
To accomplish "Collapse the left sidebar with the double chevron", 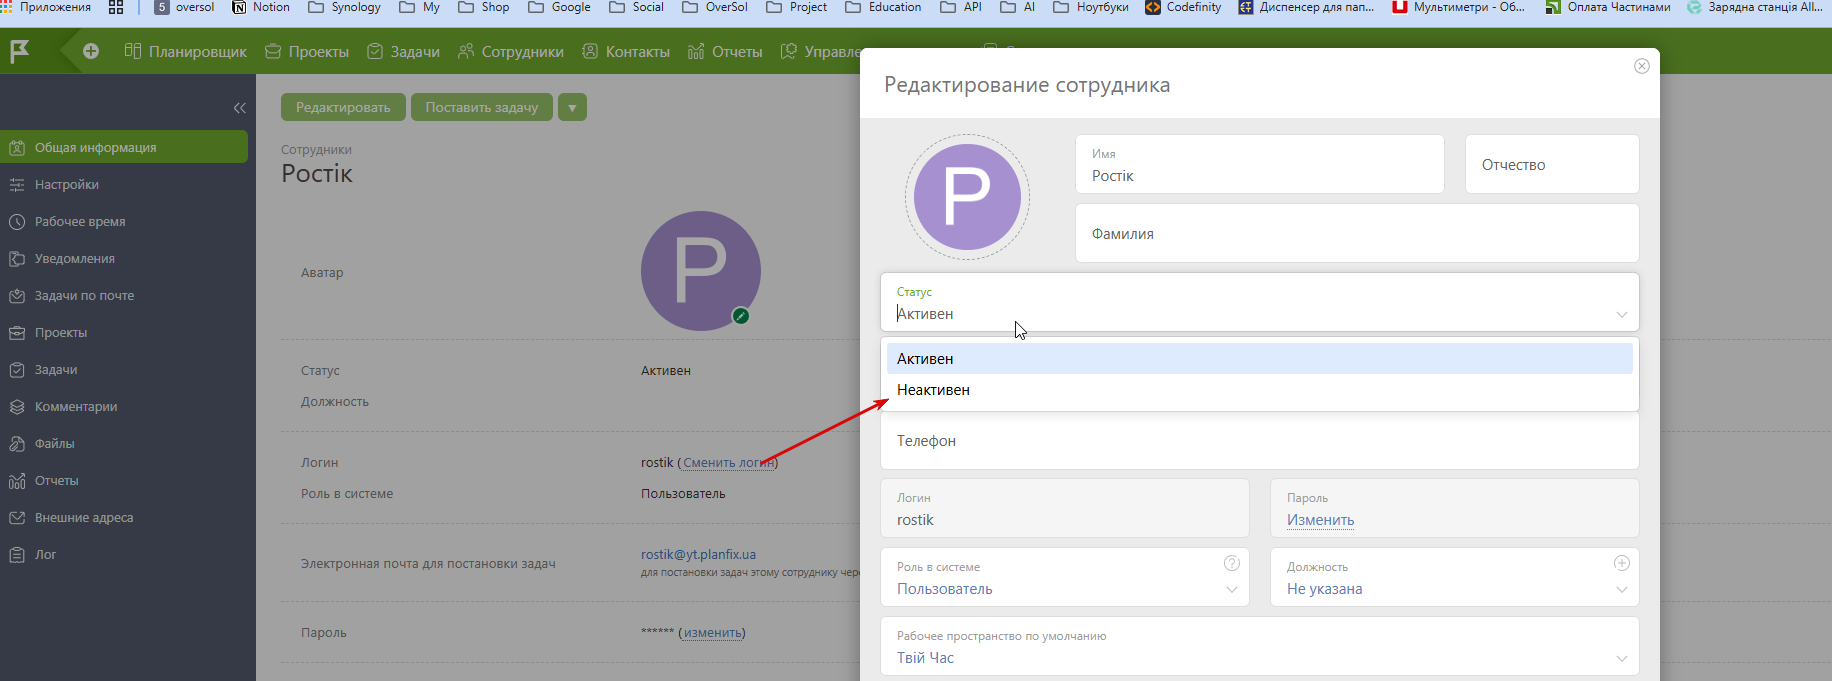I will pyautogui.click(x=239, y=108).
